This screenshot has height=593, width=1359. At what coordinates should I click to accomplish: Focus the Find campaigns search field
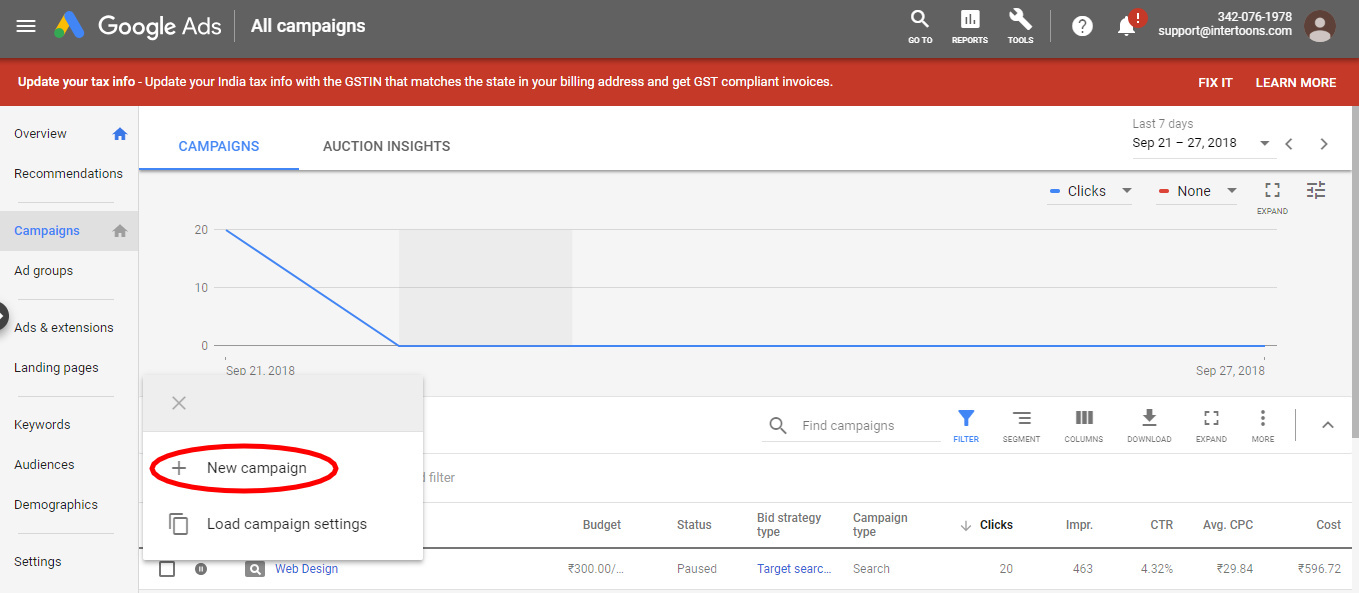868,426
